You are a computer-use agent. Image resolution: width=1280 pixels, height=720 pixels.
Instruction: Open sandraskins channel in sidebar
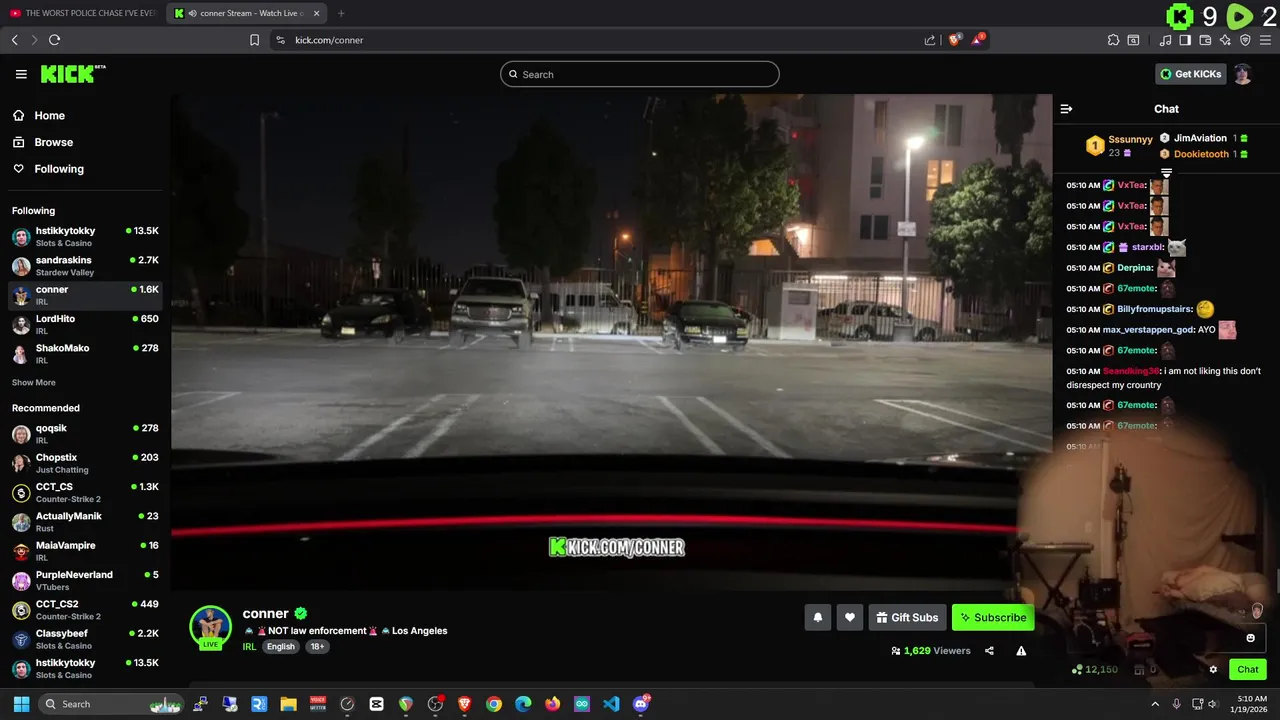point(85,266)
